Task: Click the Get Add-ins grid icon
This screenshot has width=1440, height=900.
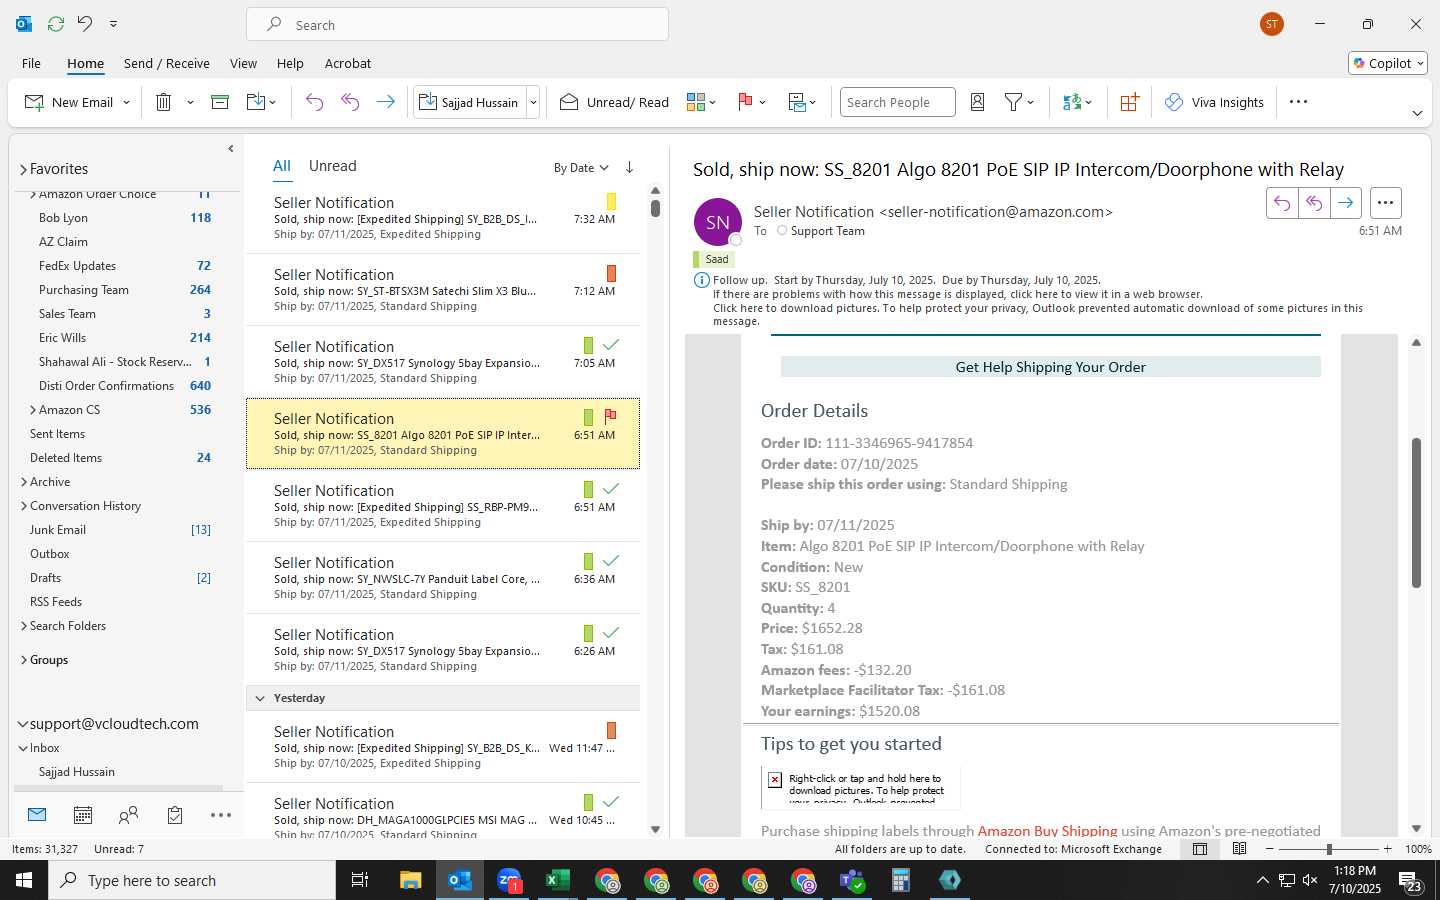Action: 1129,102
